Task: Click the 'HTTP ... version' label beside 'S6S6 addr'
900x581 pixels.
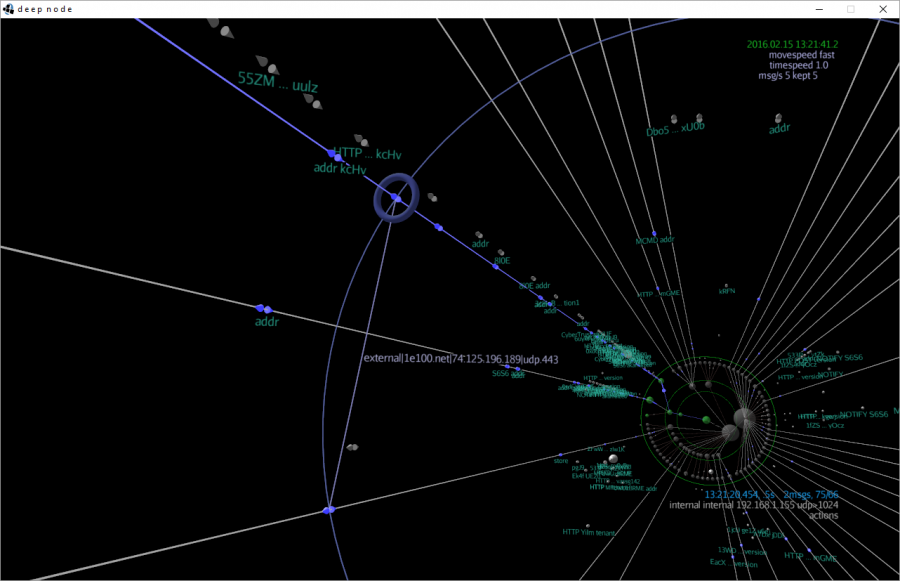Action: pos(603,378)
